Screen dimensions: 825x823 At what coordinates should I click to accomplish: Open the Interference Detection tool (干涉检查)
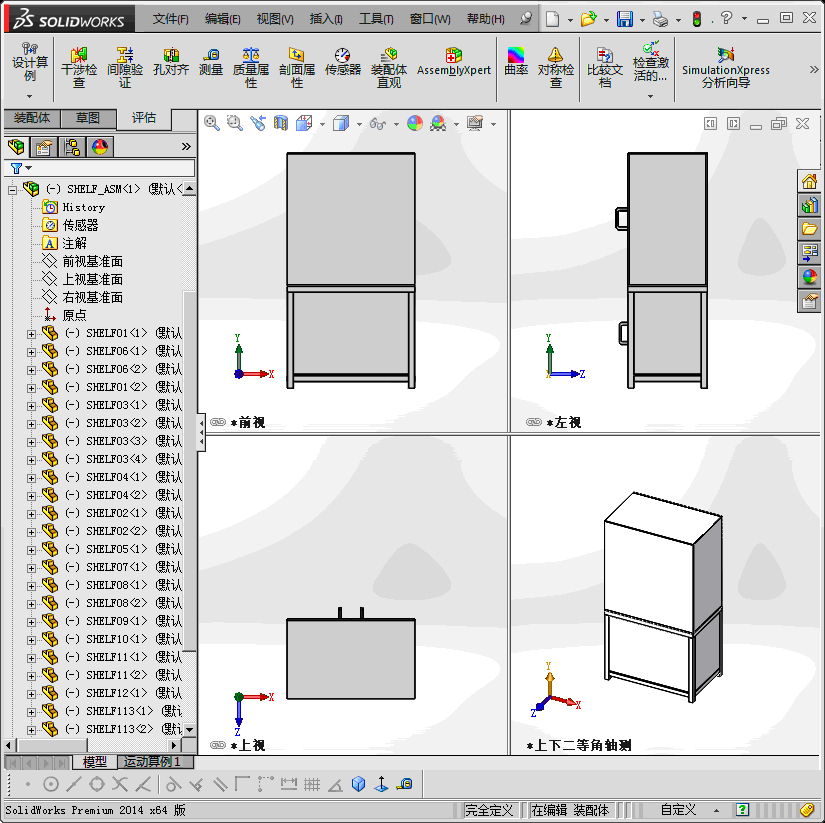pos(79,68)
